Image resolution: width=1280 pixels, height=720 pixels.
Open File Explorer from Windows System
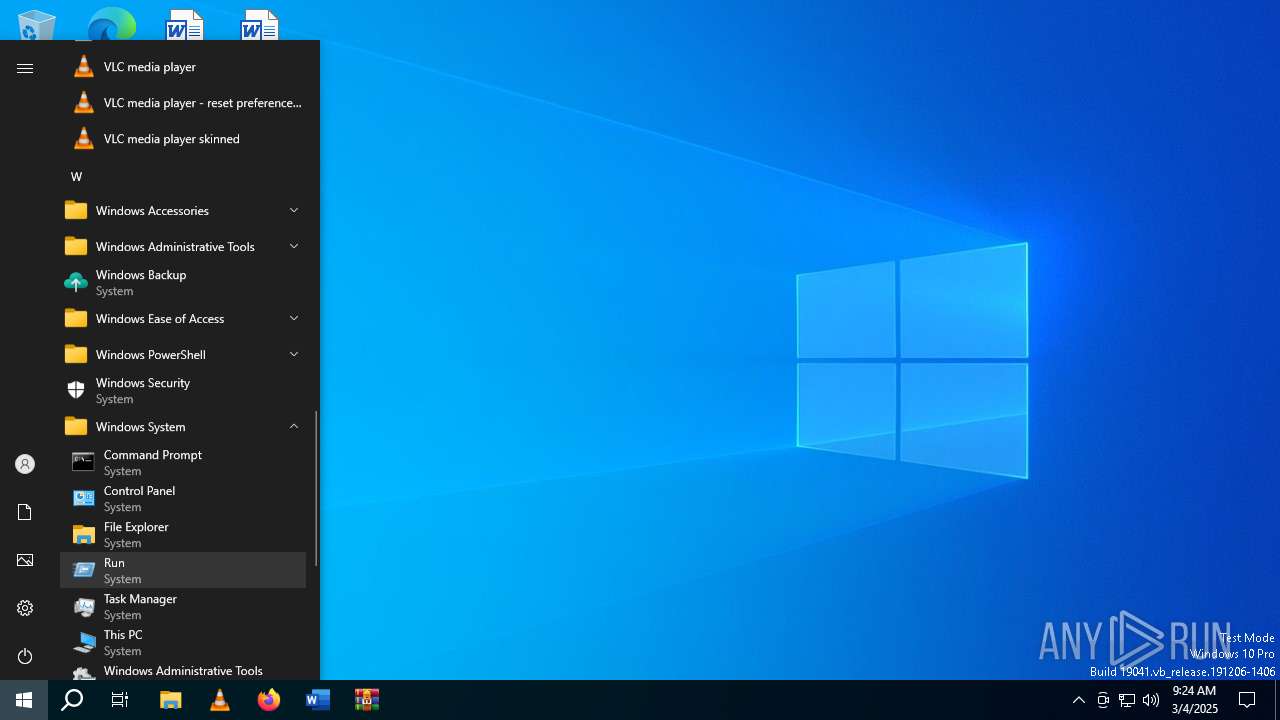[183, 535]
